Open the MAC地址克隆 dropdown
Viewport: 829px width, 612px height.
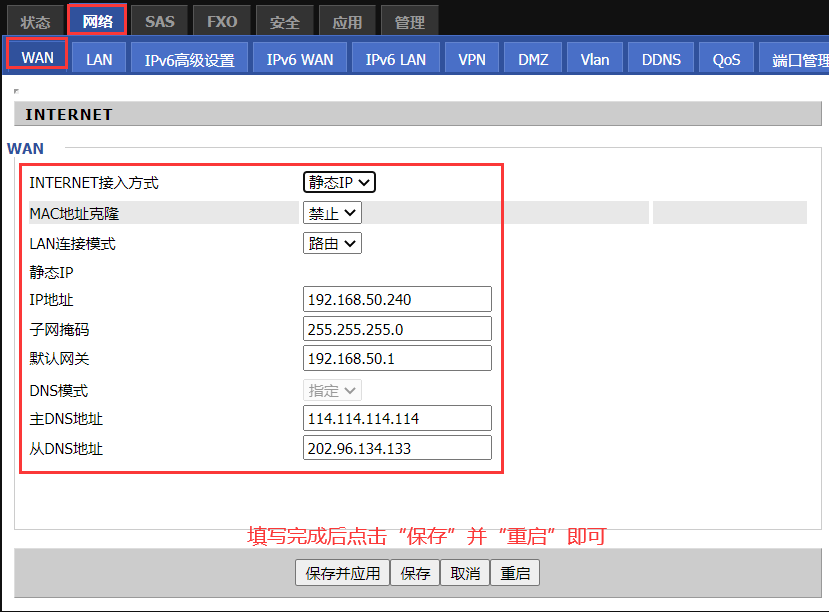pos(332,212)
